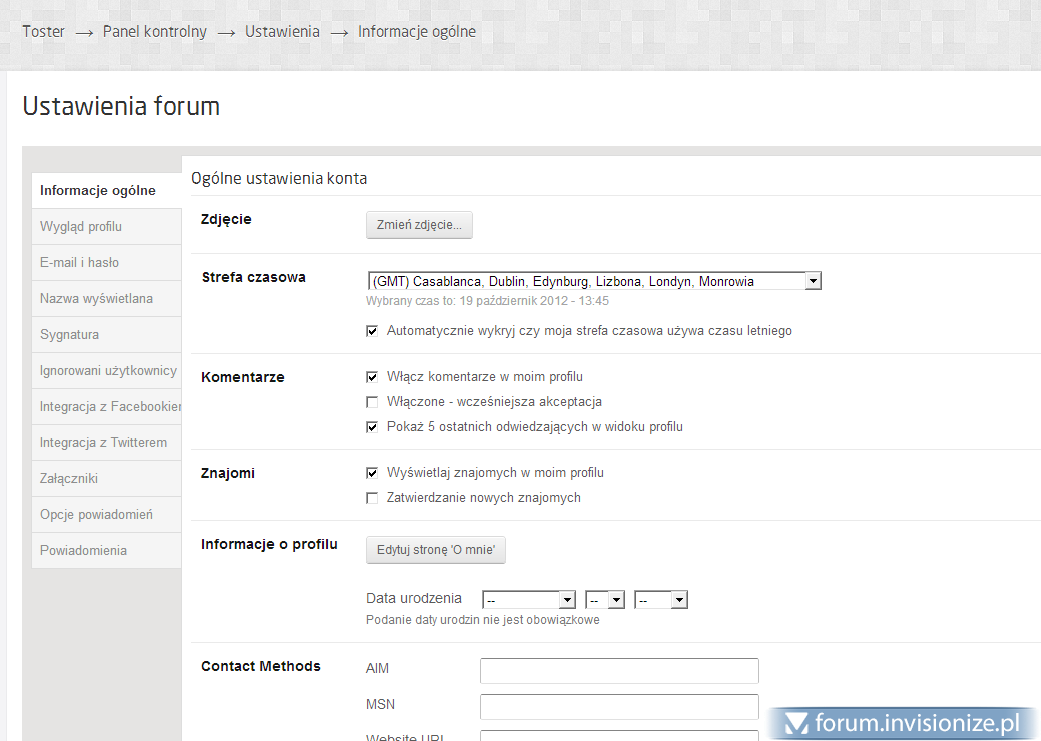Screen dimensions: 1041x741
Task: Enable 'Zatwierdzanie nowych znajomych' checkbox
Action: pos(373,498)
